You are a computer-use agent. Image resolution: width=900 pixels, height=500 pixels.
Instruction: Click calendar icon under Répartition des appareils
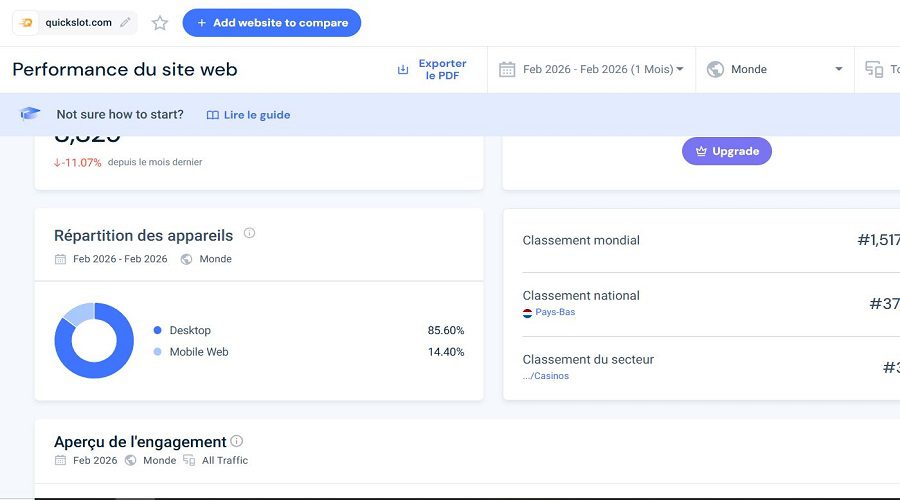60,259
